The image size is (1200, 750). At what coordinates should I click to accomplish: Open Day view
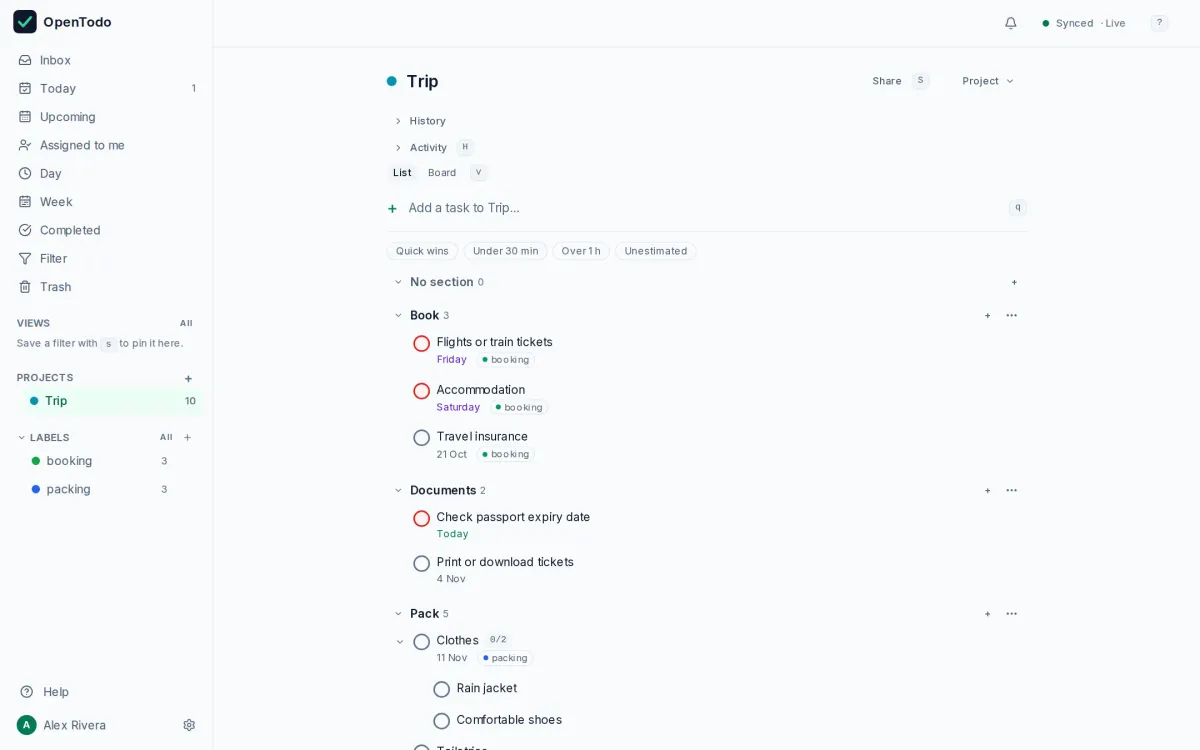point(106,173)
